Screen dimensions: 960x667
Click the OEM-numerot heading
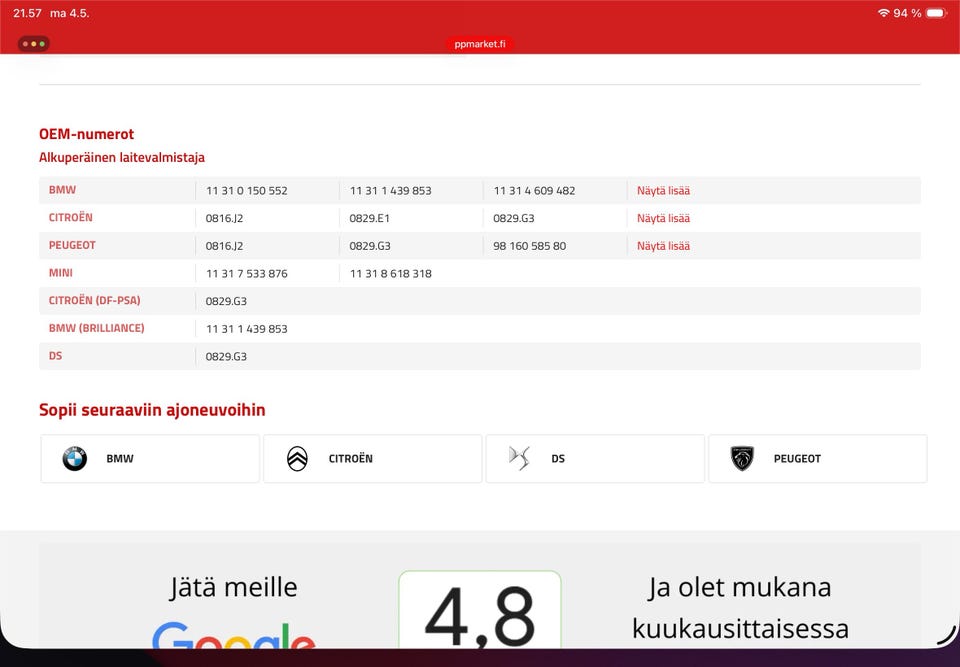pos(86,134)
